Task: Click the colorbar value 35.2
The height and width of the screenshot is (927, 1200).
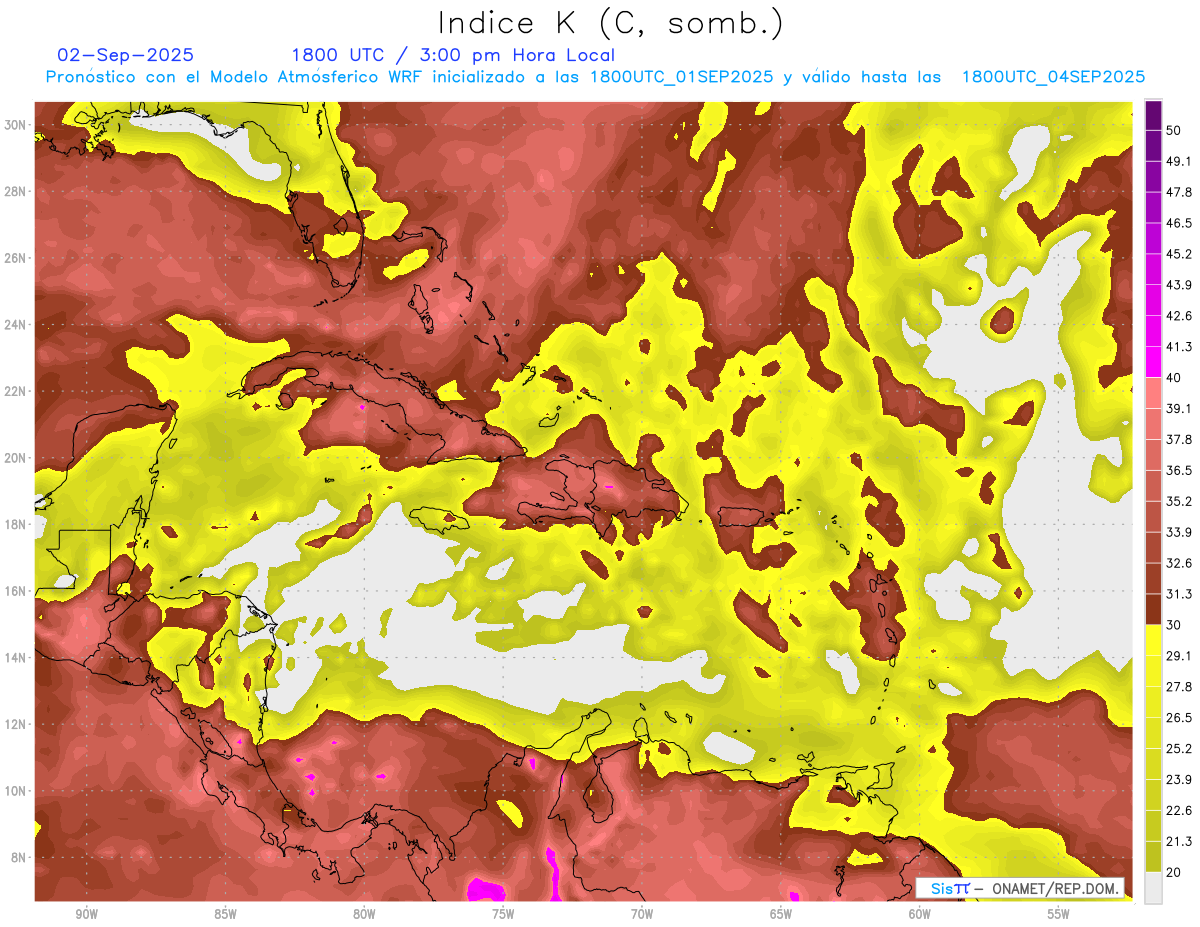Action: (1178, 501)
